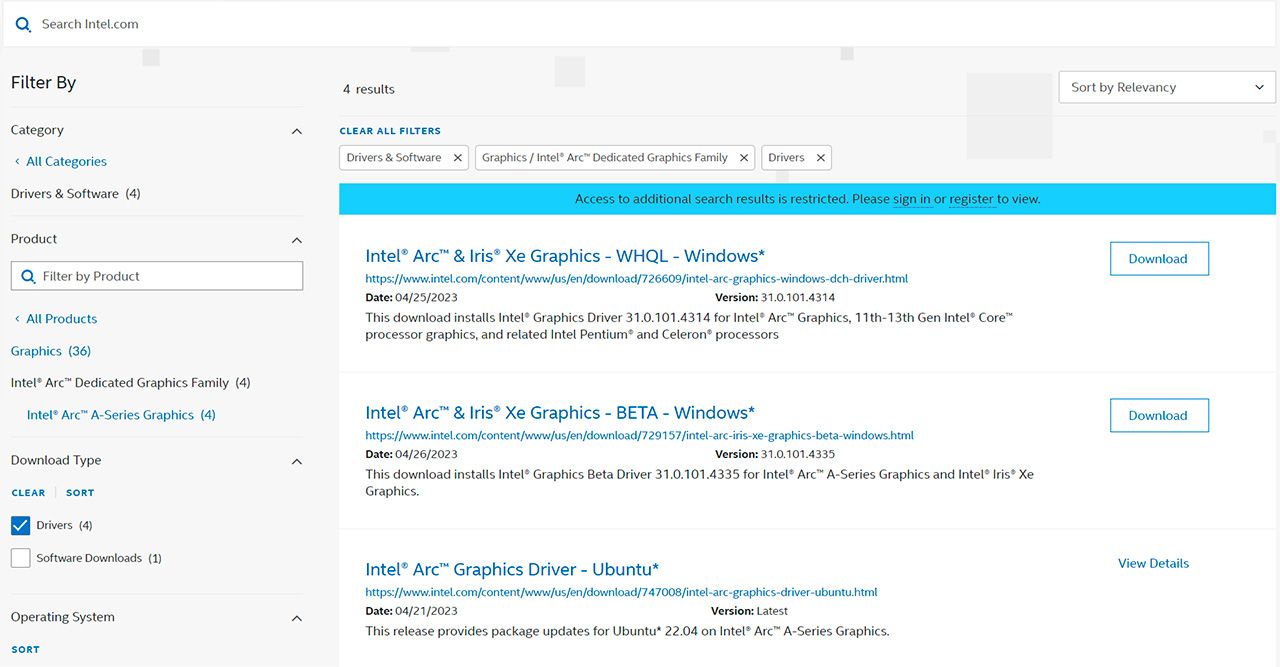The height and width of the screenshot is (667, 1280).
Task: Uncheck the Drivers checkbox
Action: click(21, 525)
